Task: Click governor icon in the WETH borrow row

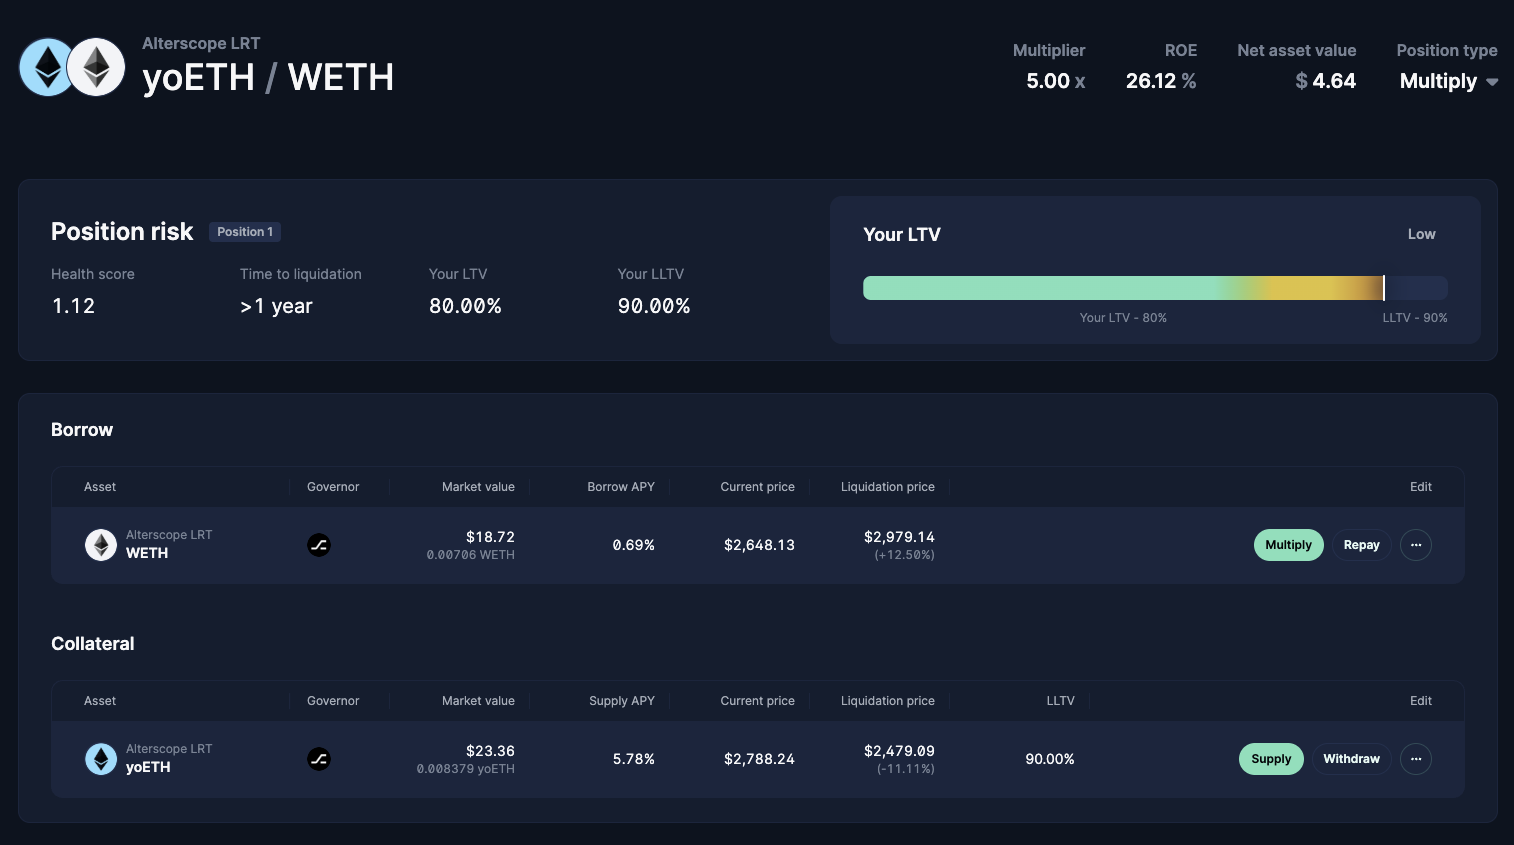Action: (x=319, y=545)
